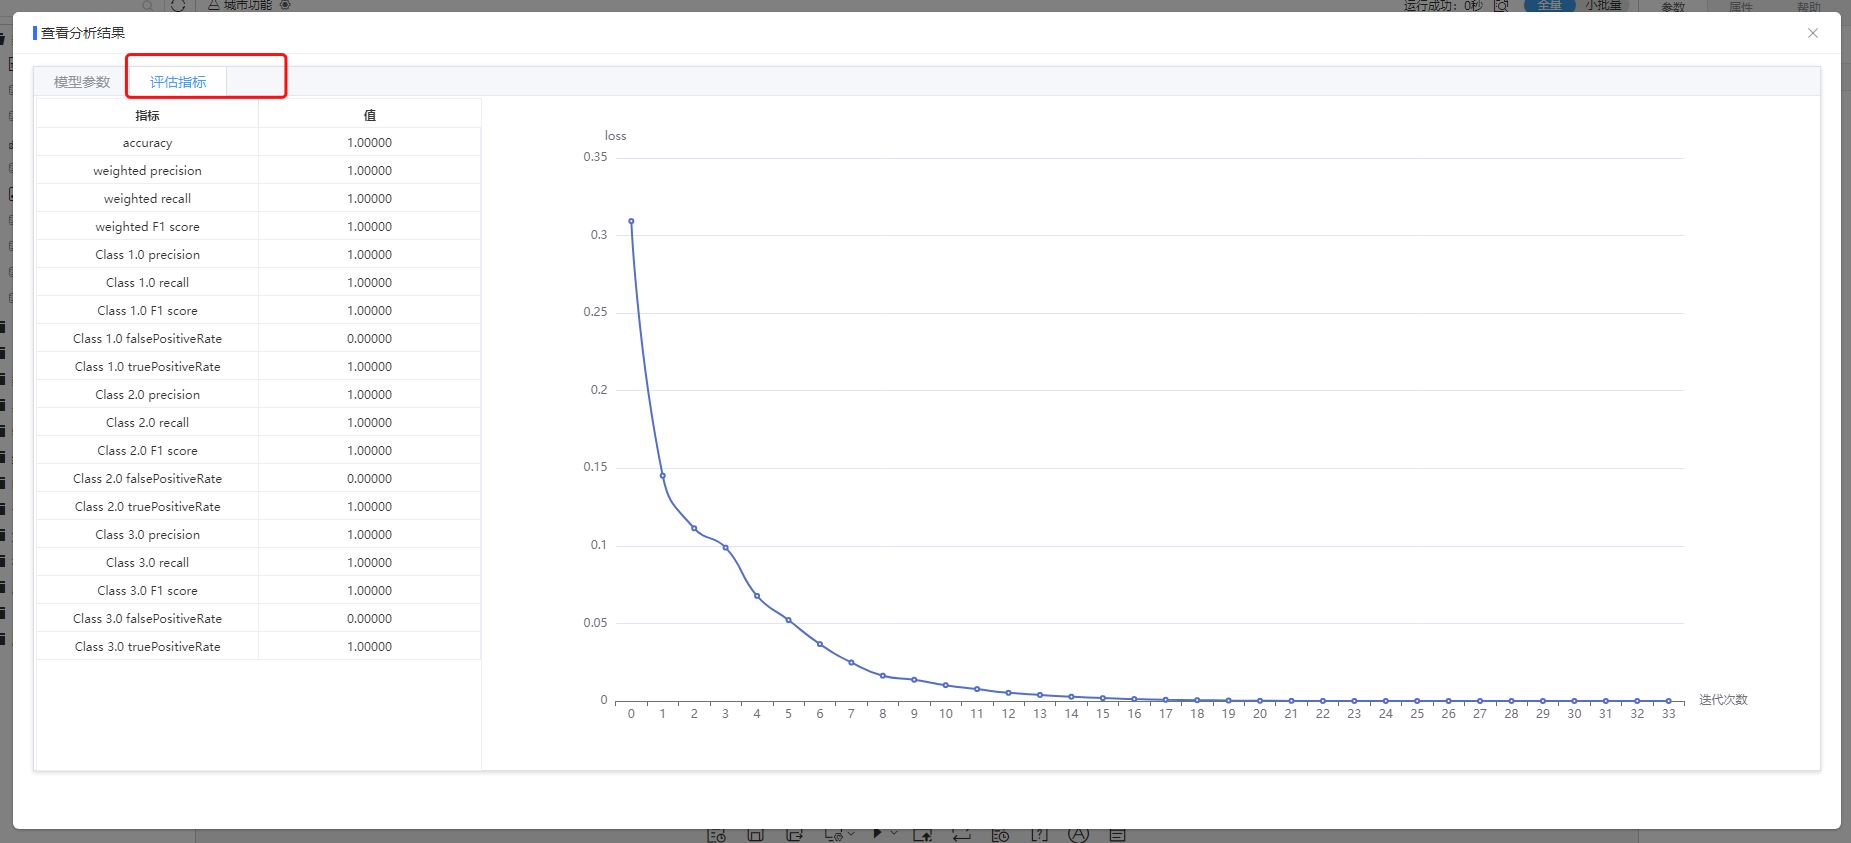Select the Class 3.0 F1 score cell
Viewport: 1851px width, 843px height.
click(147, 591)
